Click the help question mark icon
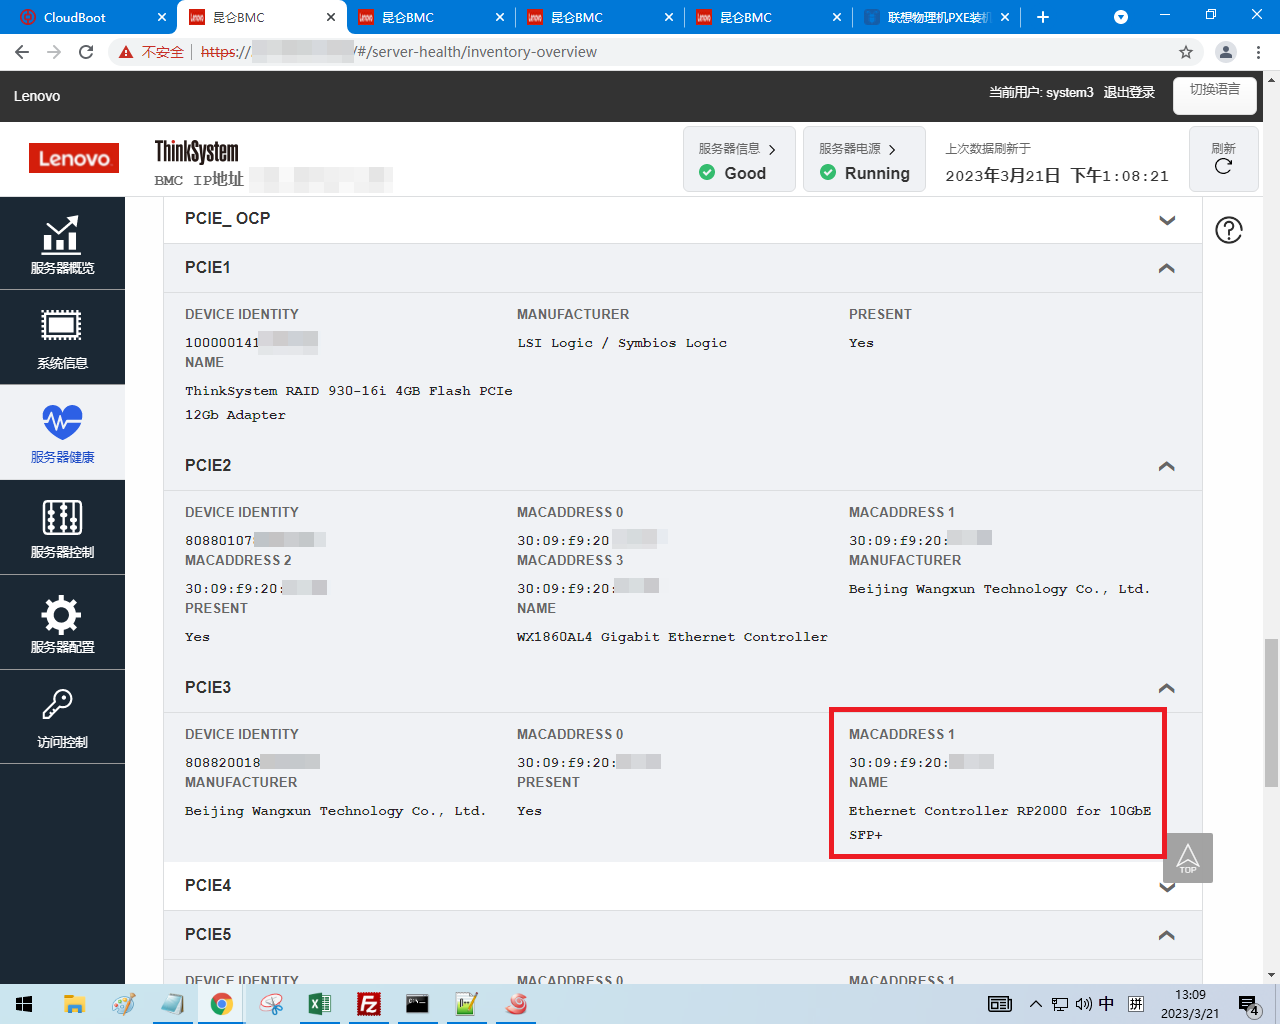The image size is (1280, 1024). coord(1228,230)
